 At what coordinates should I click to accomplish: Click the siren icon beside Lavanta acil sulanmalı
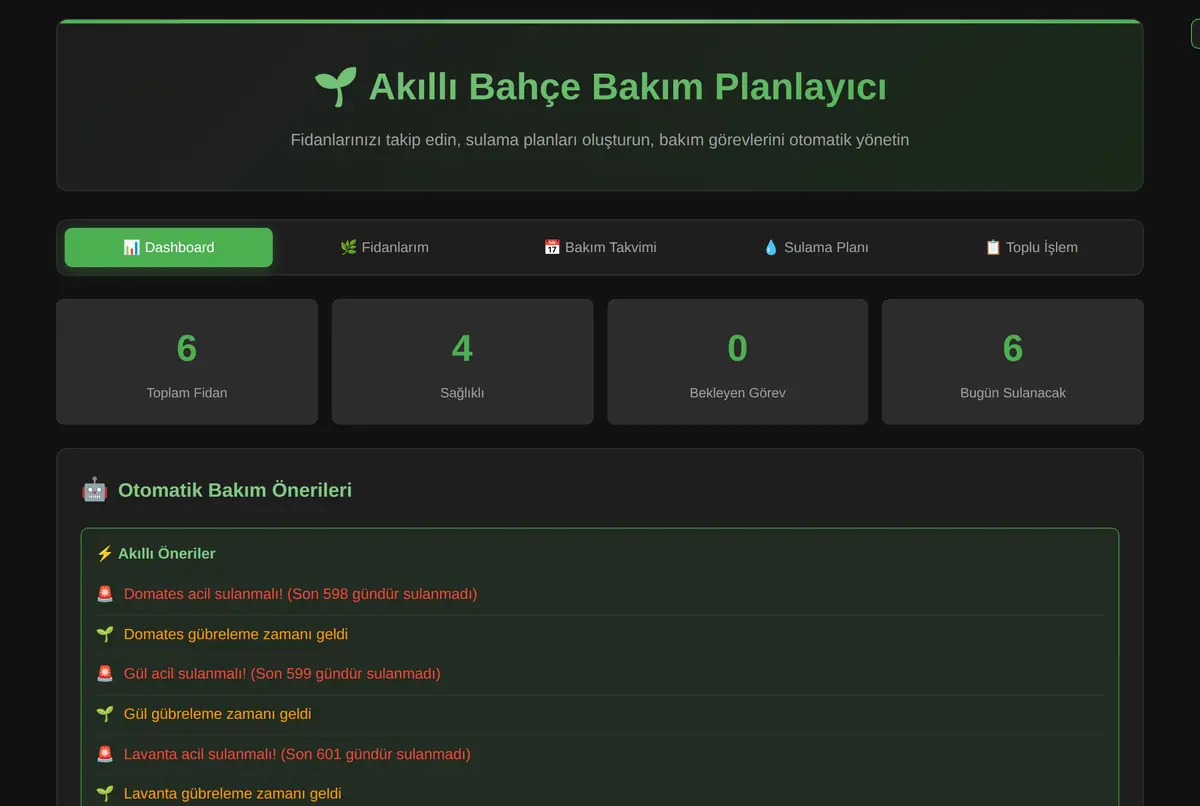tap(105, 754)
